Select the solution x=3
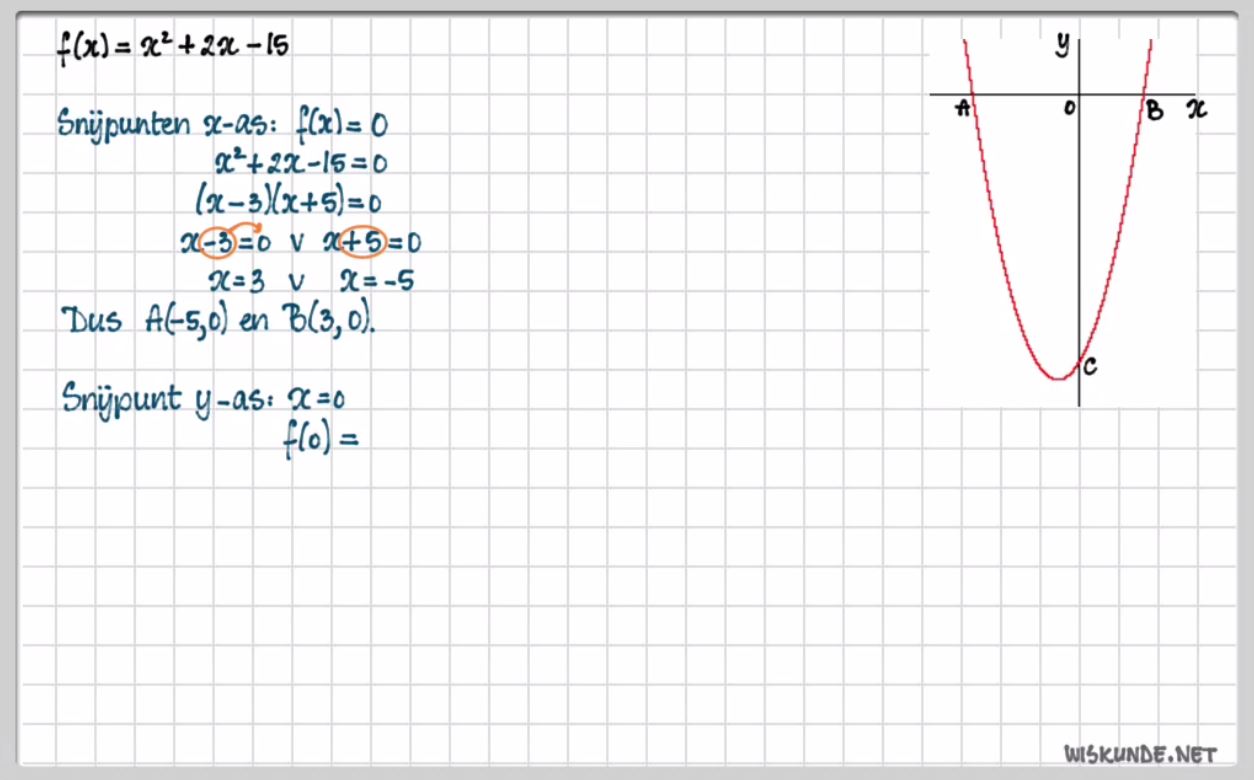1254x780 pixels. (236, 281)
